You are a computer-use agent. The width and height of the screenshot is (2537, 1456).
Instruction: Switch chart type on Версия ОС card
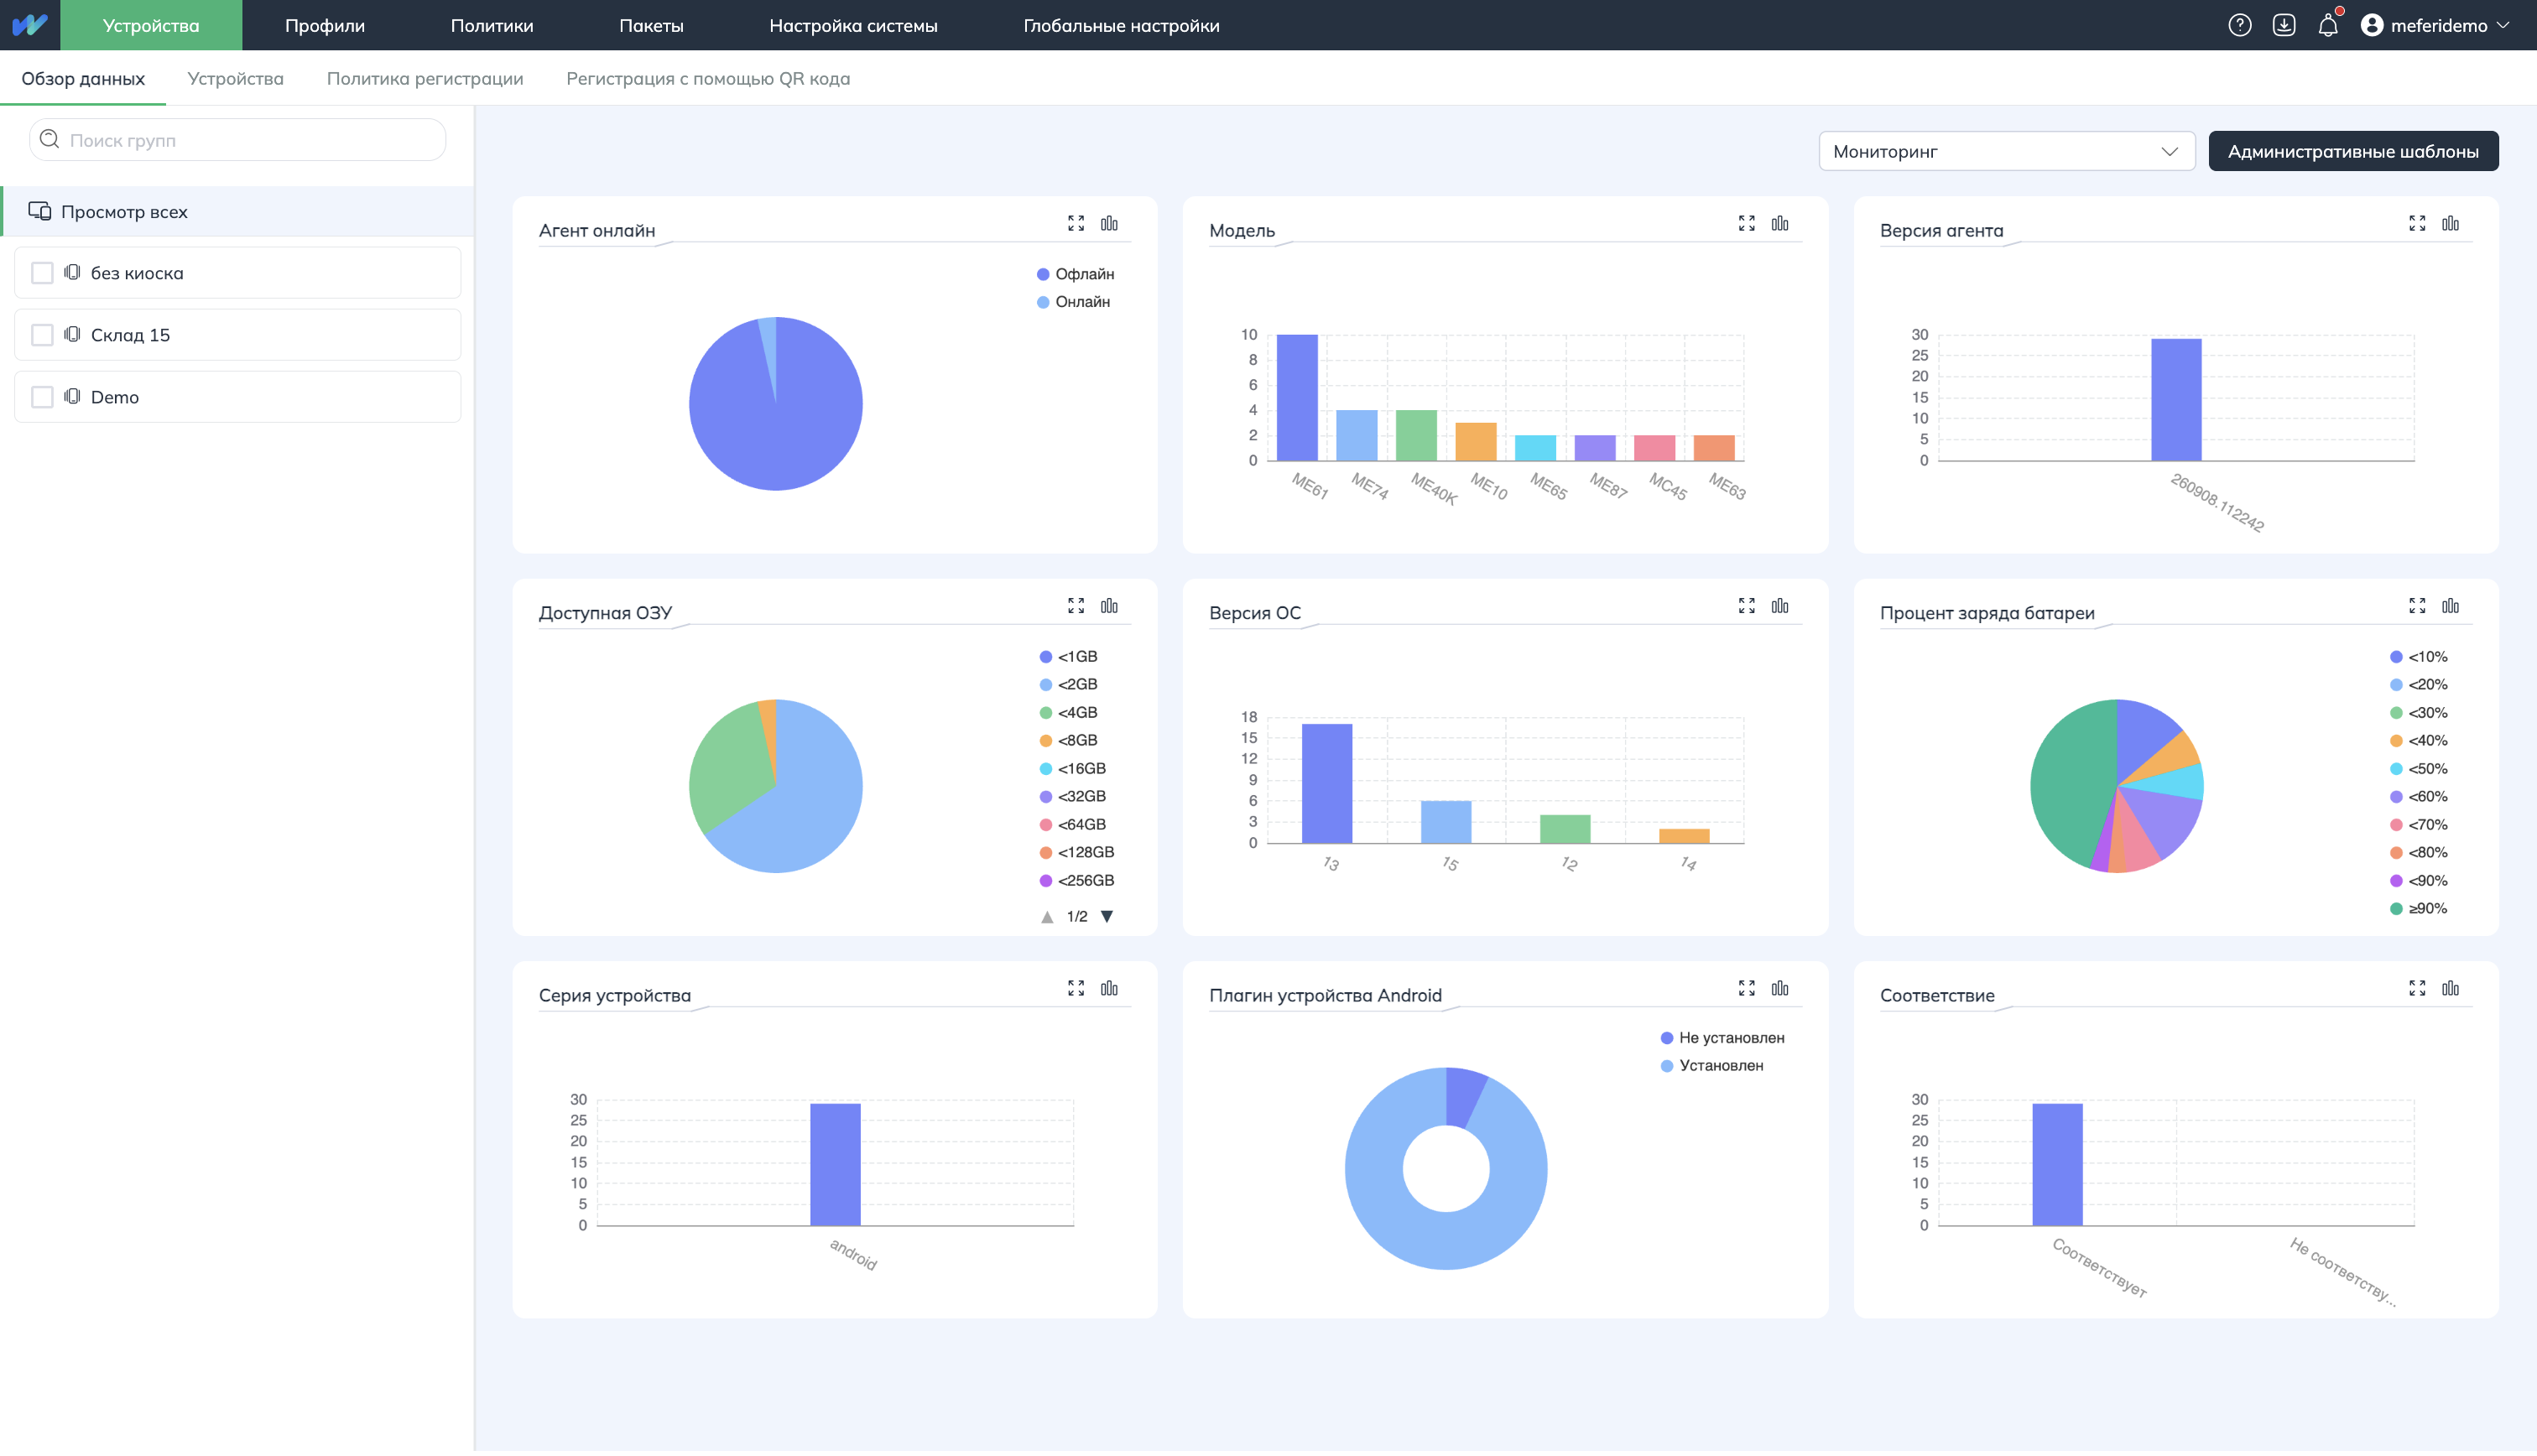[1780, 606]
